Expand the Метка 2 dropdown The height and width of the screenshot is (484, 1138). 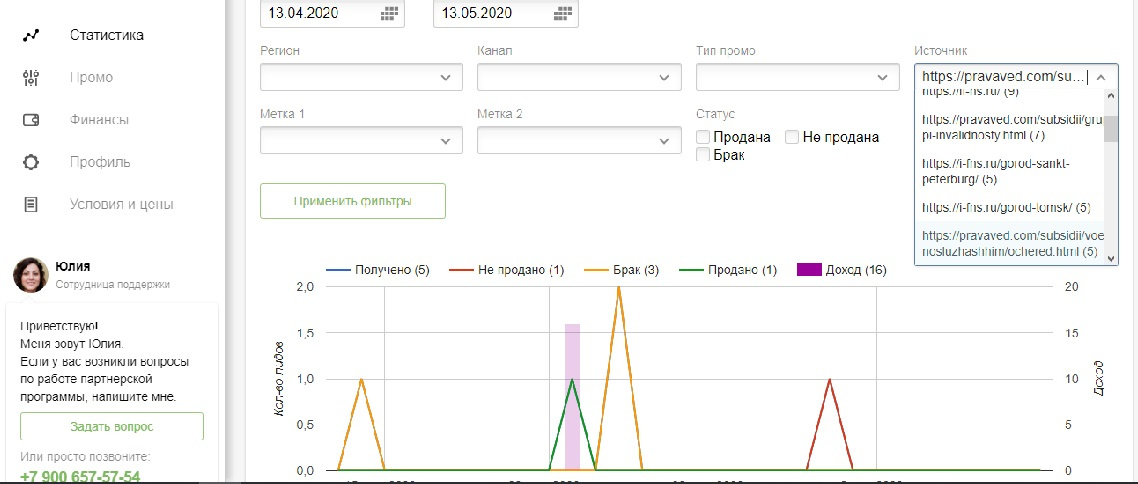tap(579, 140)
